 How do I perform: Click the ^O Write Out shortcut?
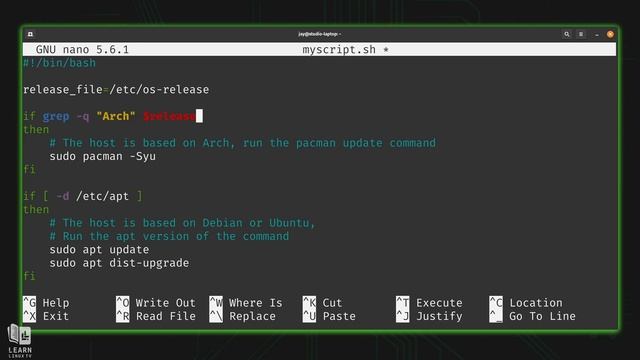156,303
